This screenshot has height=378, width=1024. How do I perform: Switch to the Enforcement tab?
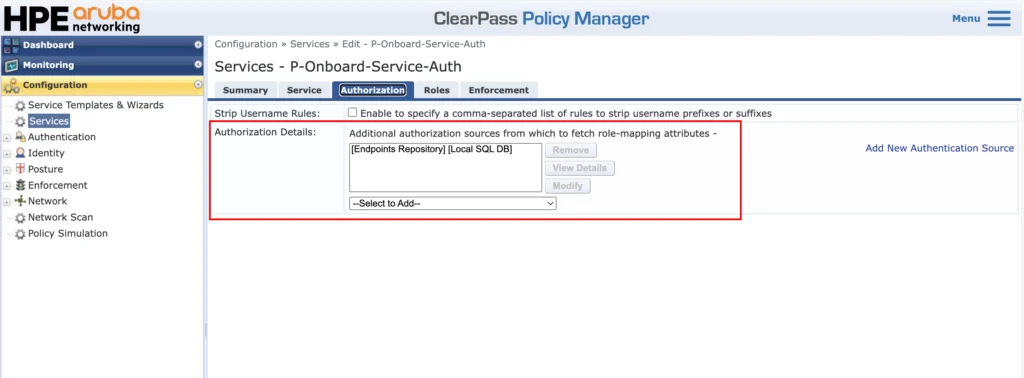499,90
